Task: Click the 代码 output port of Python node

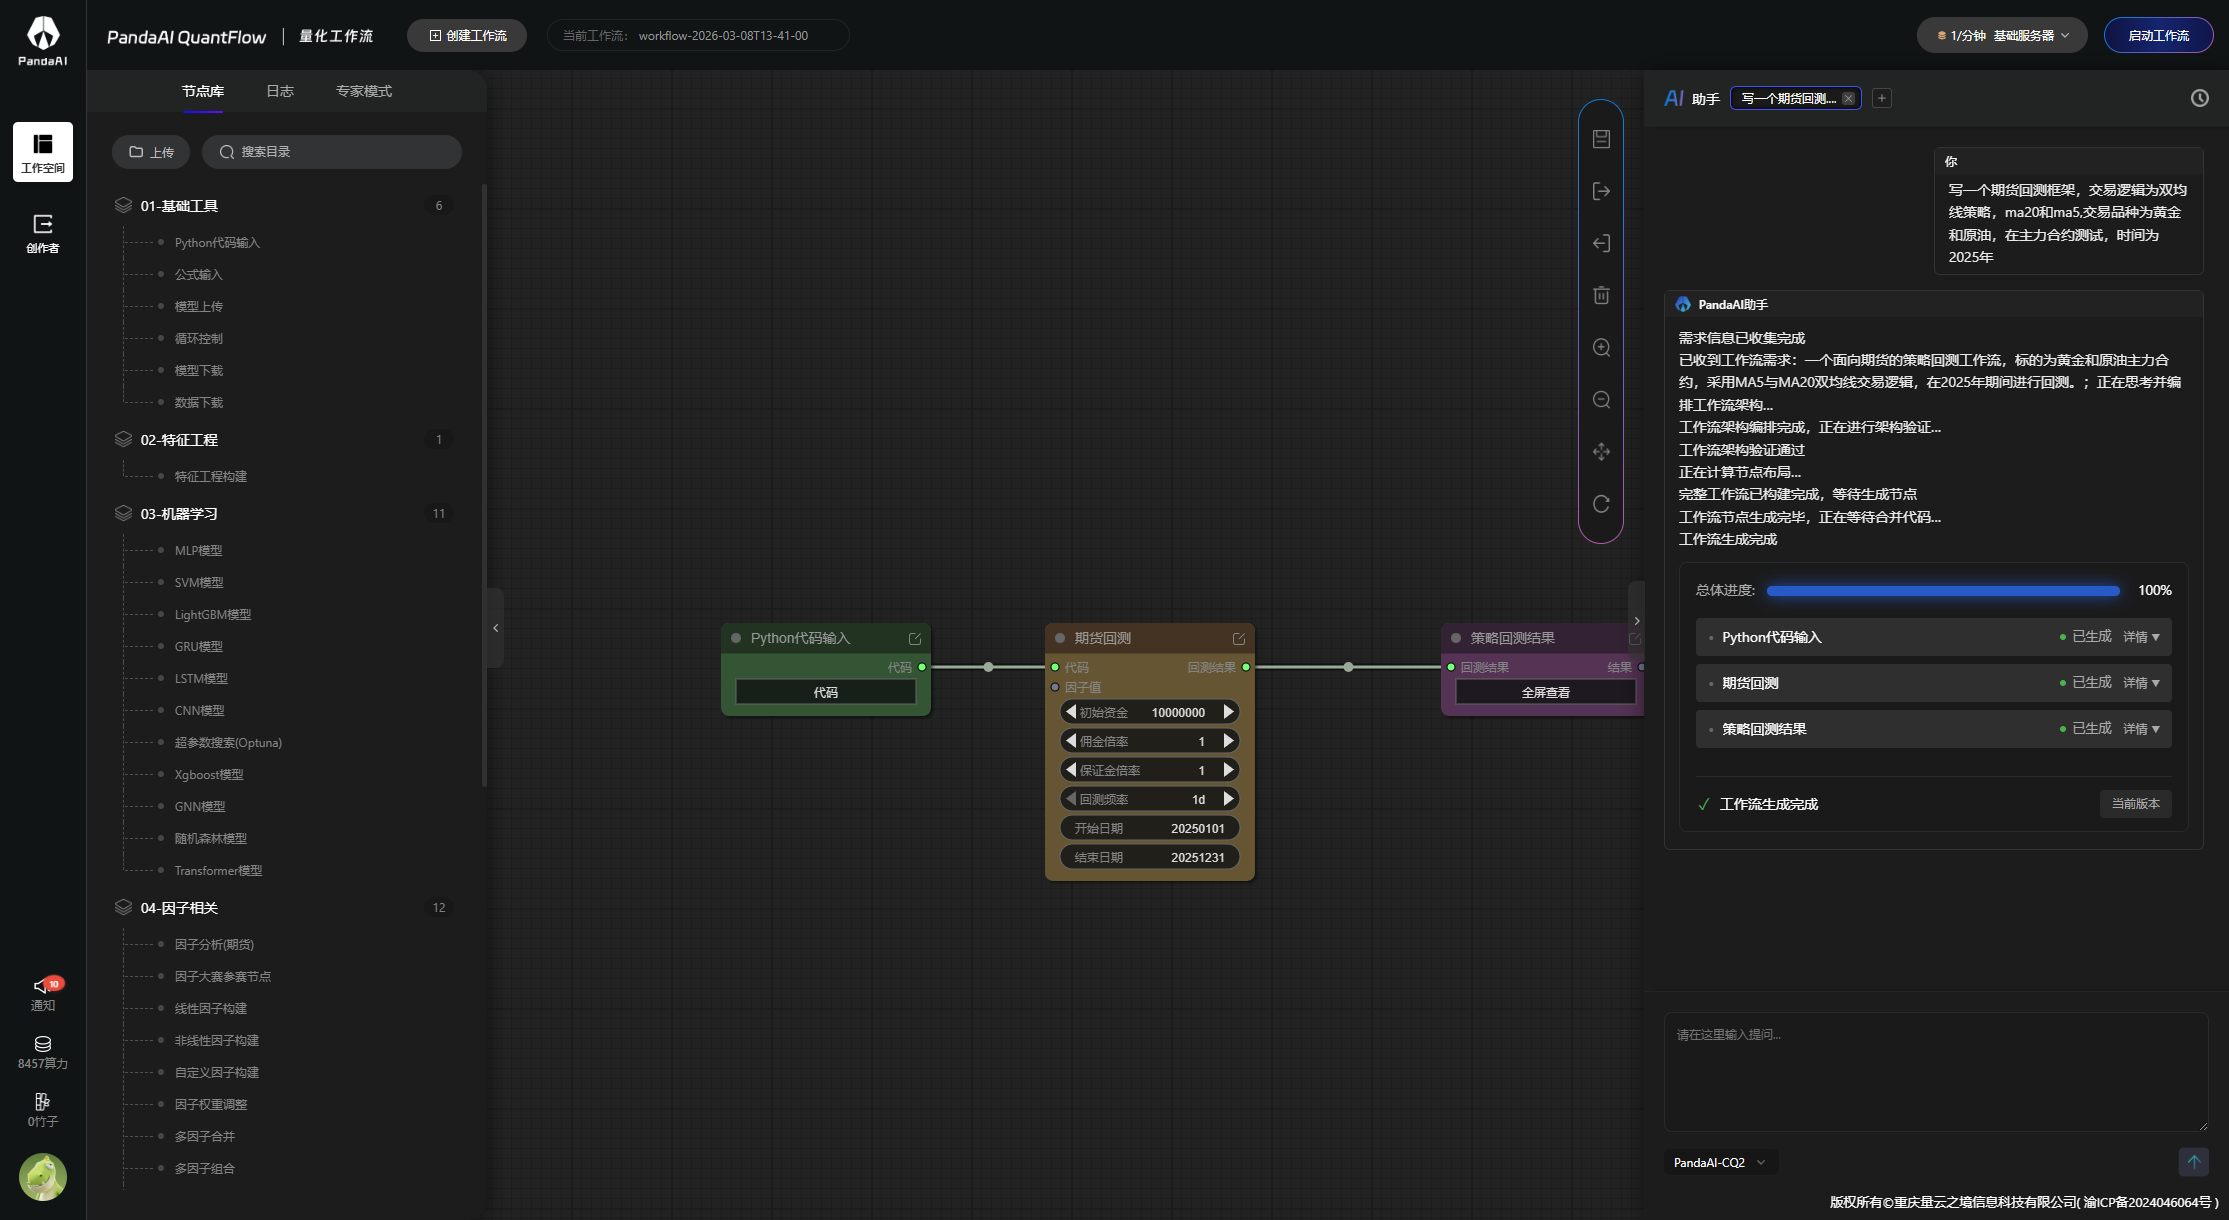Action: 922,667
